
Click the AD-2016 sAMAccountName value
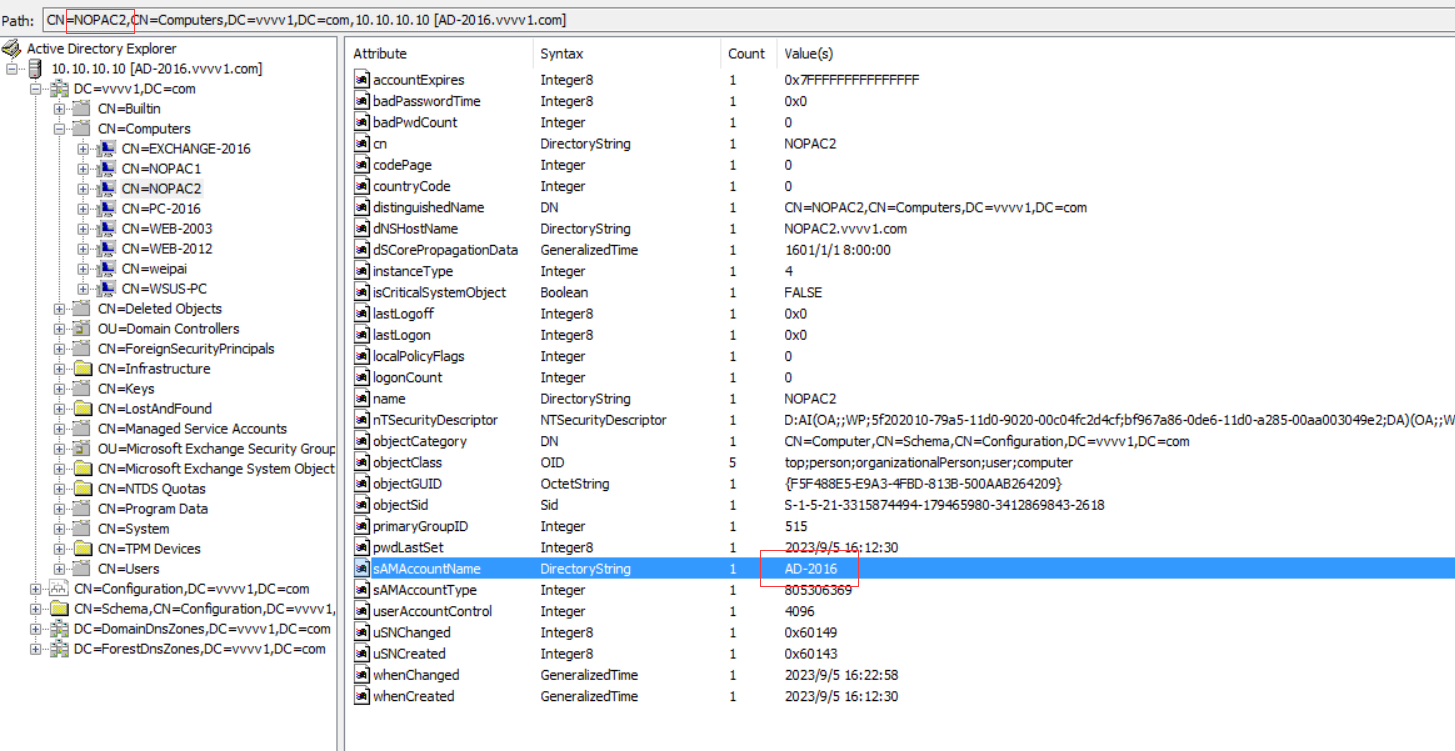point(811,569)
